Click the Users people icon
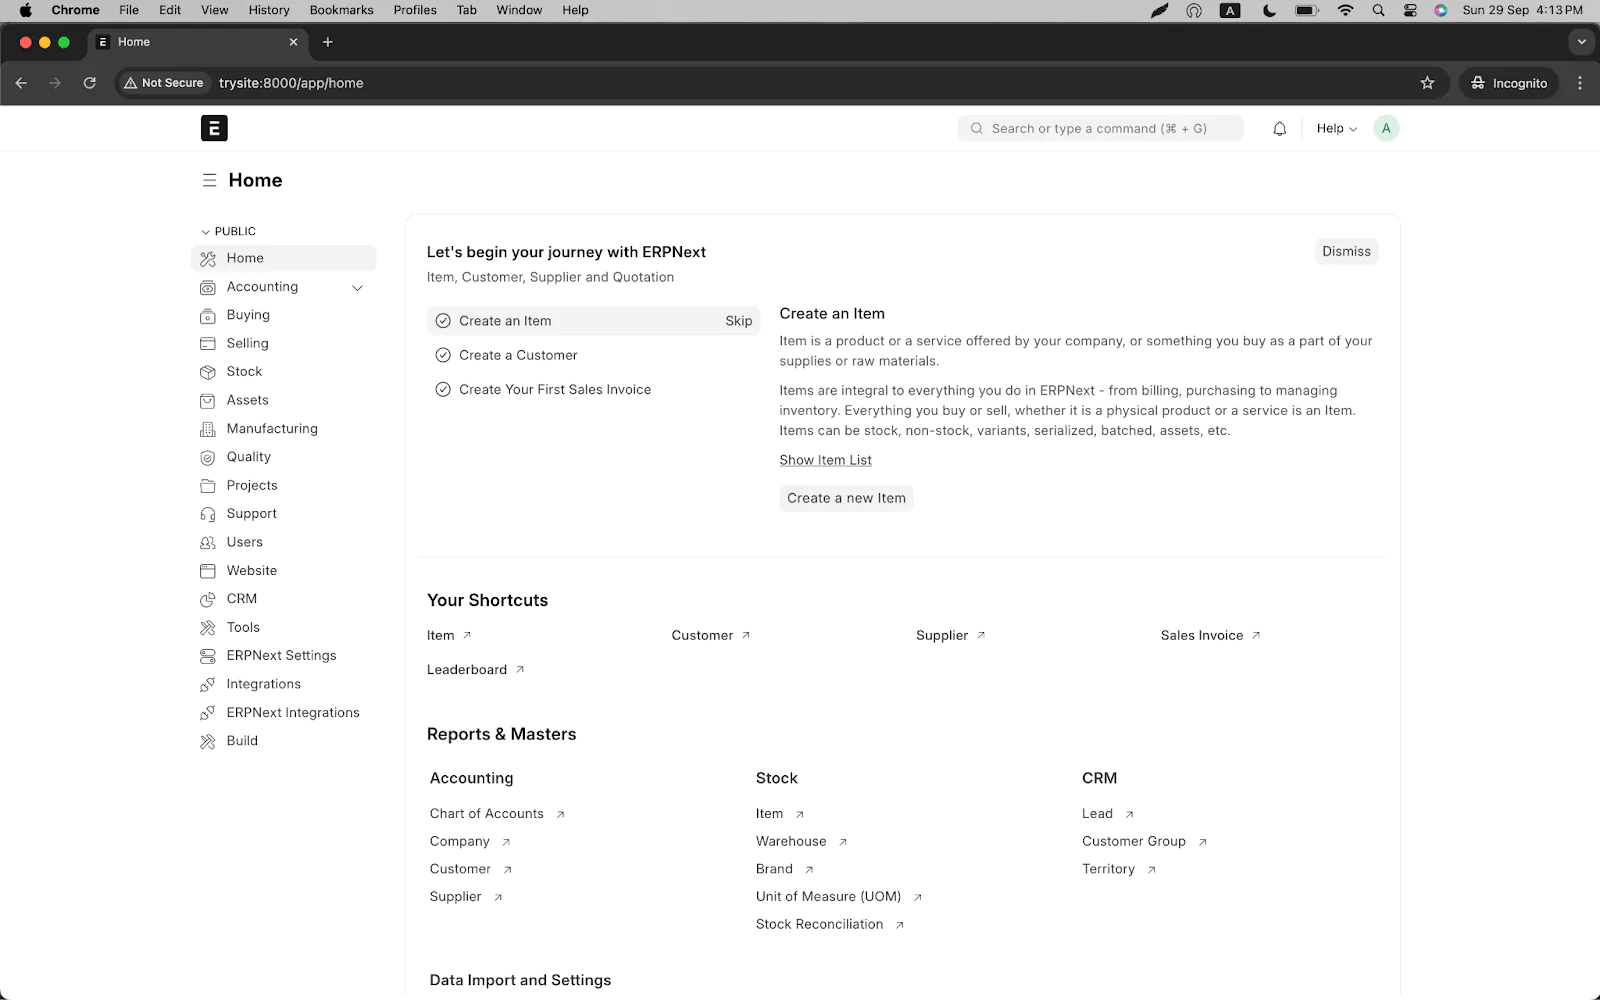This screenshot has height=1000, width=1600. [x=208, y=542]
